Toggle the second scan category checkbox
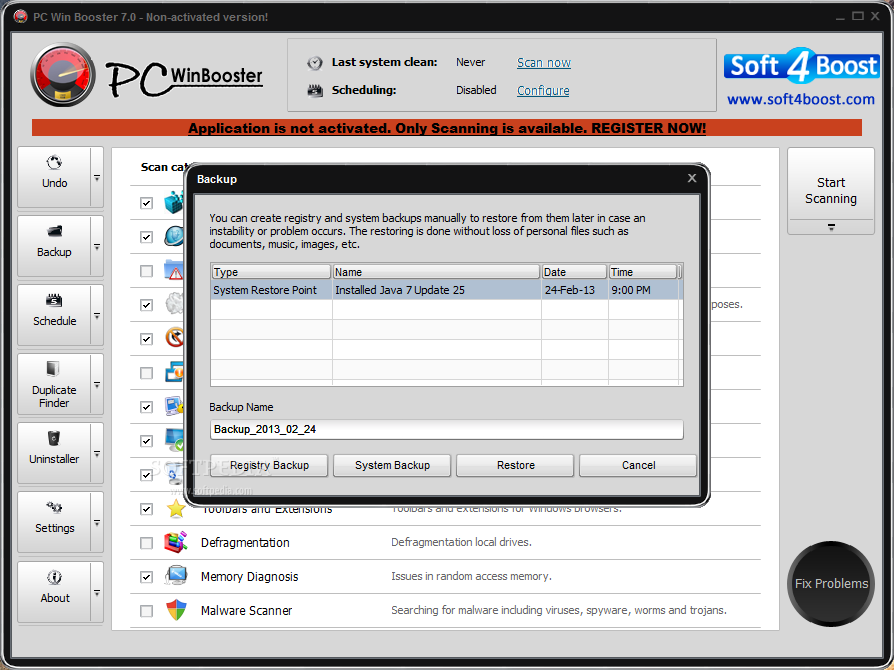This screenshot has height=670, width=894. [x=147, y=237]
